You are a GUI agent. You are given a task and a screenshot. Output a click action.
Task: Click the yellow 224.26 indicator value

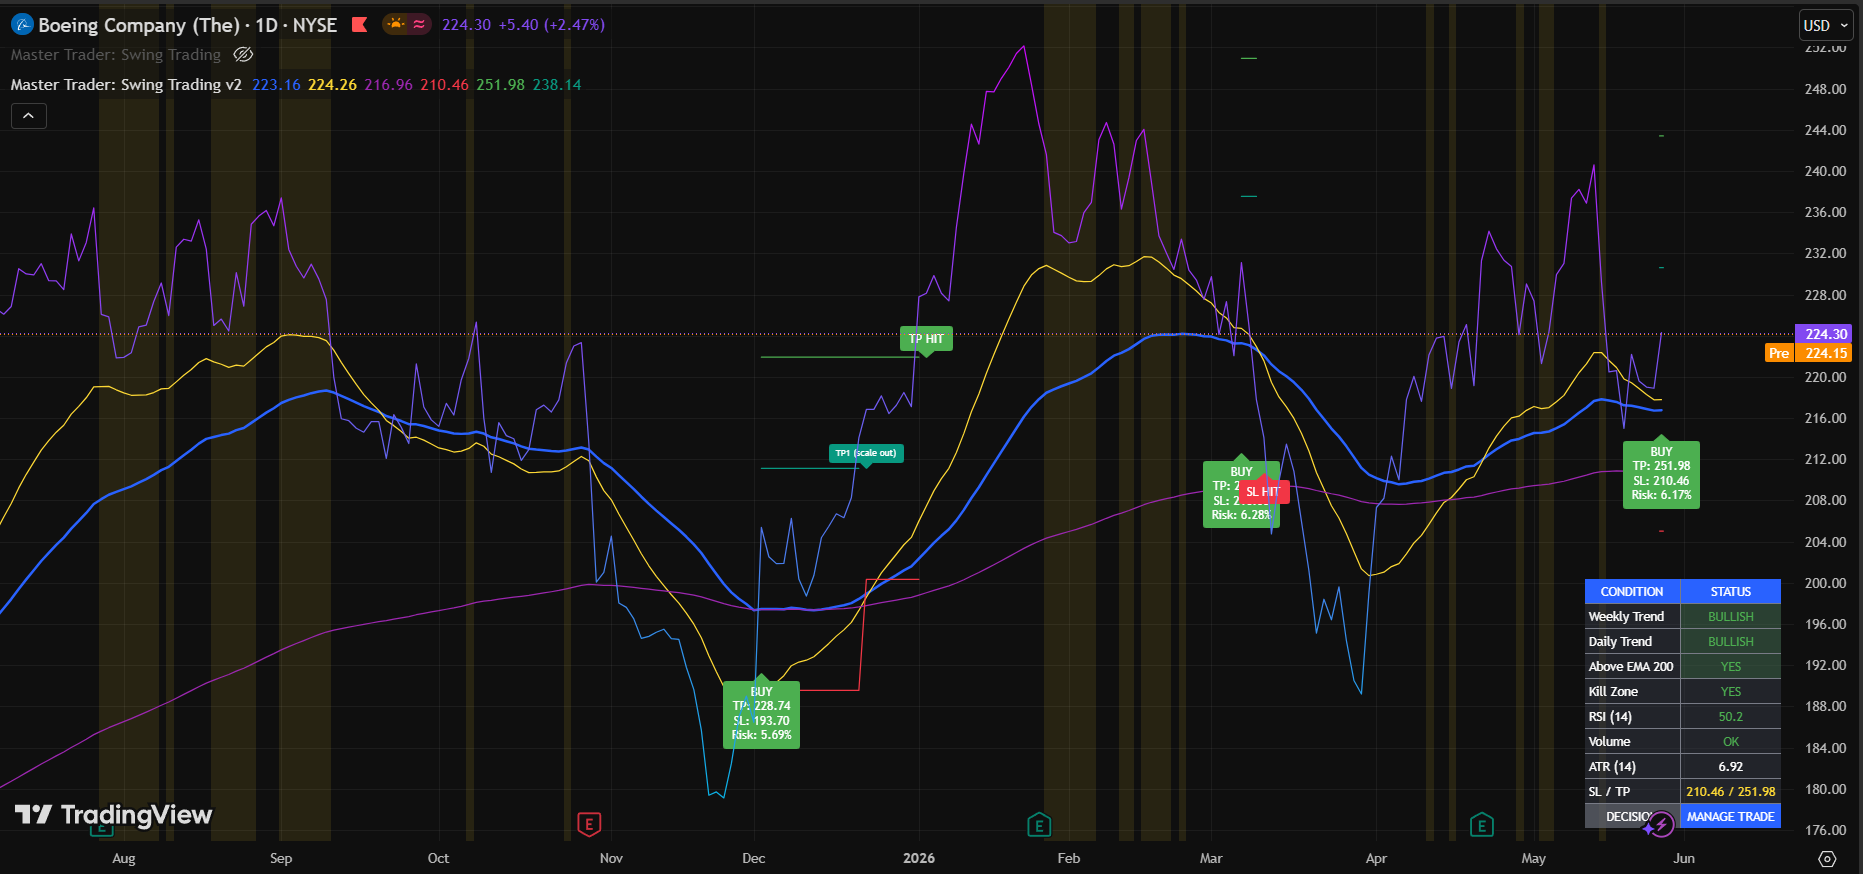click(332, 85)
